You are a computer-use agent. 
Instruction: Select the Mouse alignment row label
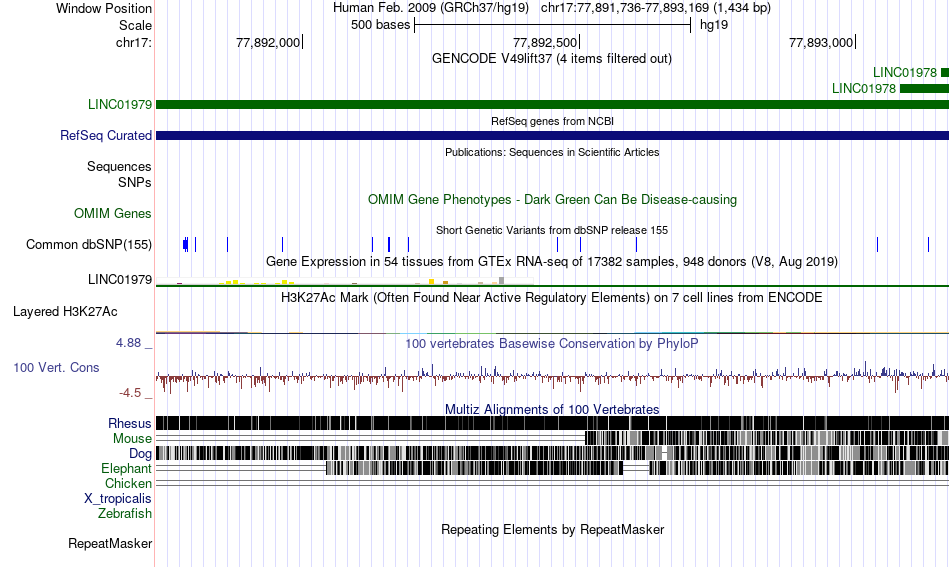point(132,439)
